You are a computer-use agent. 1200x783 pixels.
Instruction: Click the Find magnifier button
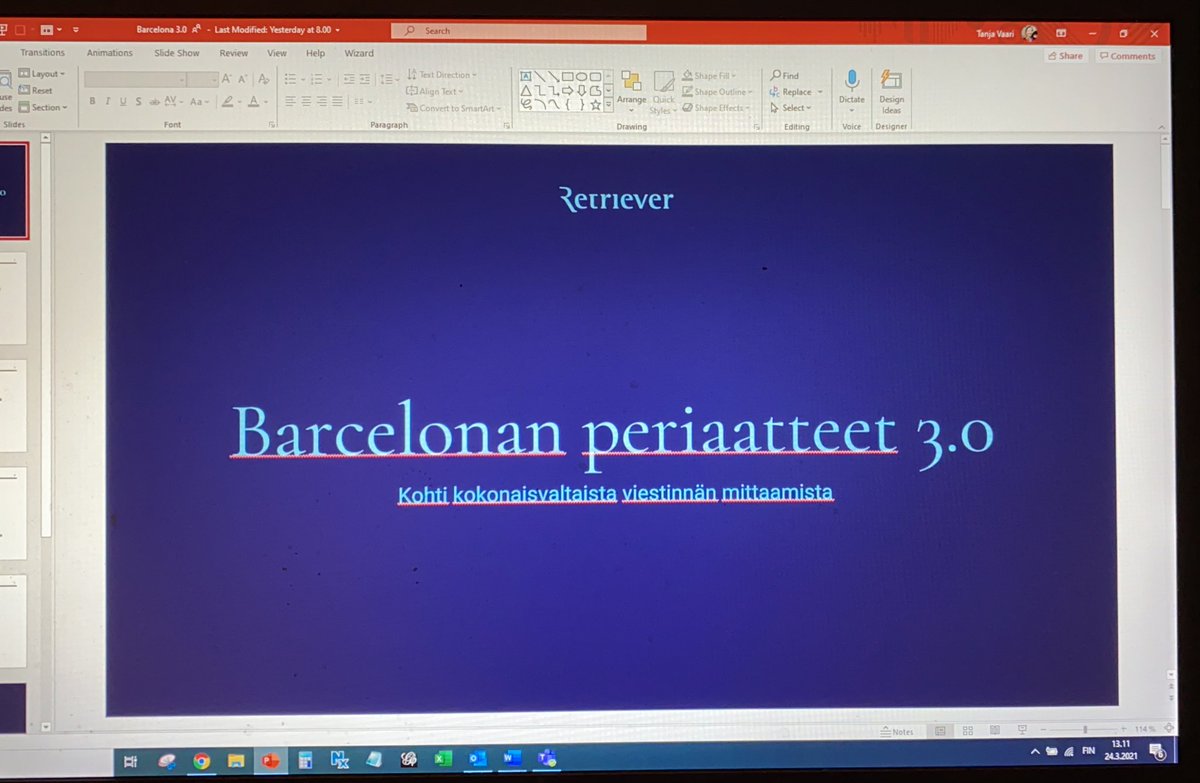click(785, 75)
